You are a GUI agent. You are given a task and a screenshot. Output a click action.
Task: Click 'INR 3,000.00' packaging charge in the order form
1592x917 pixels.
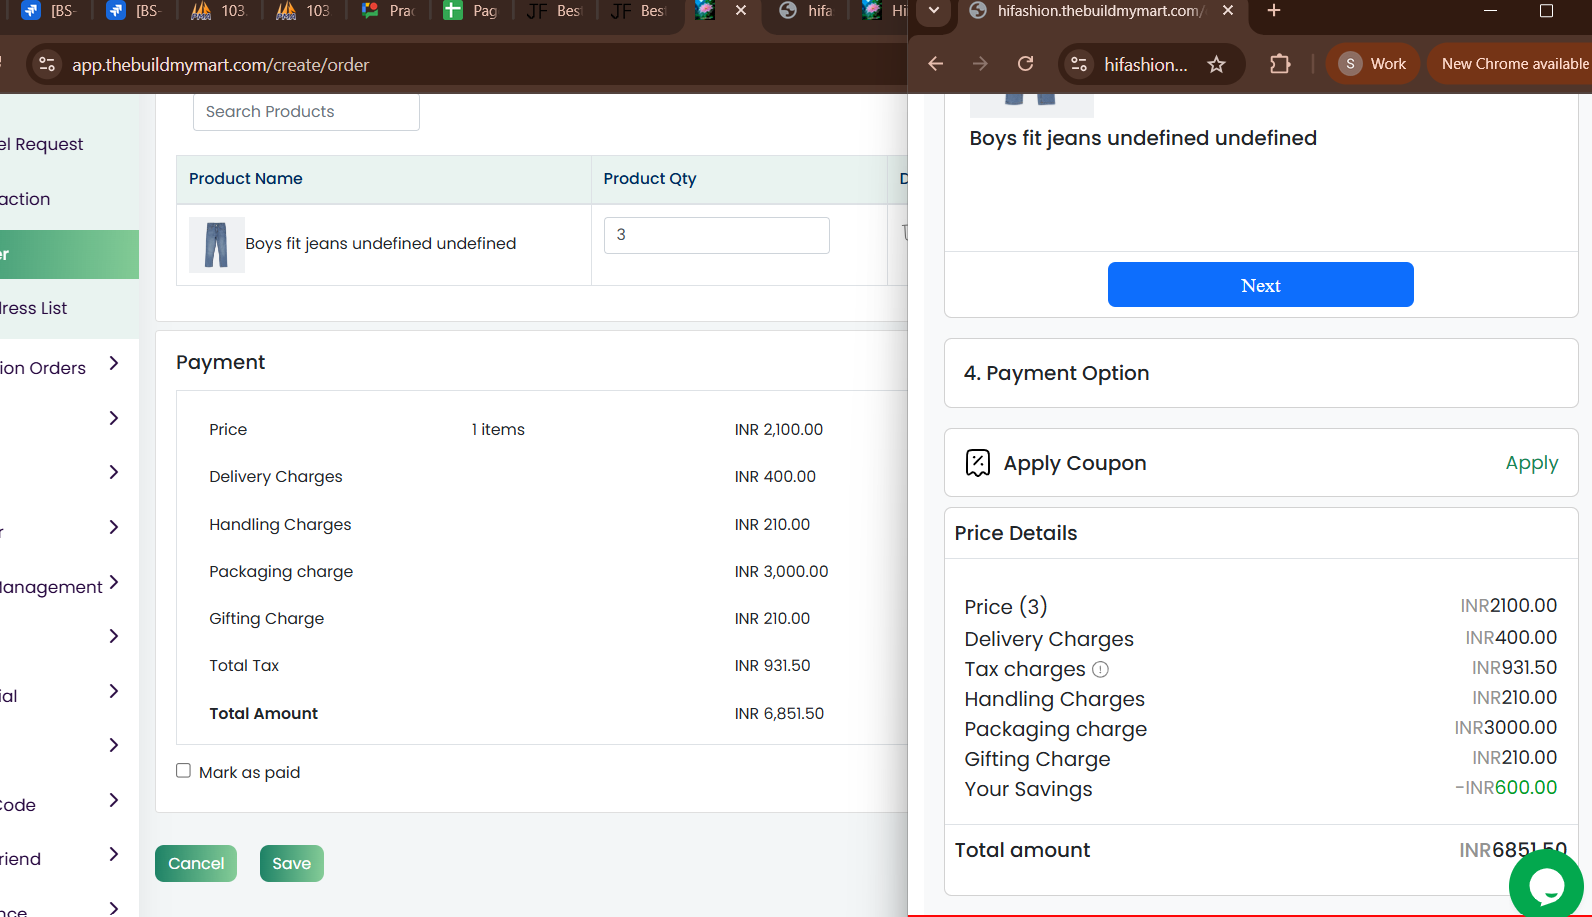(x=781, y=571)
